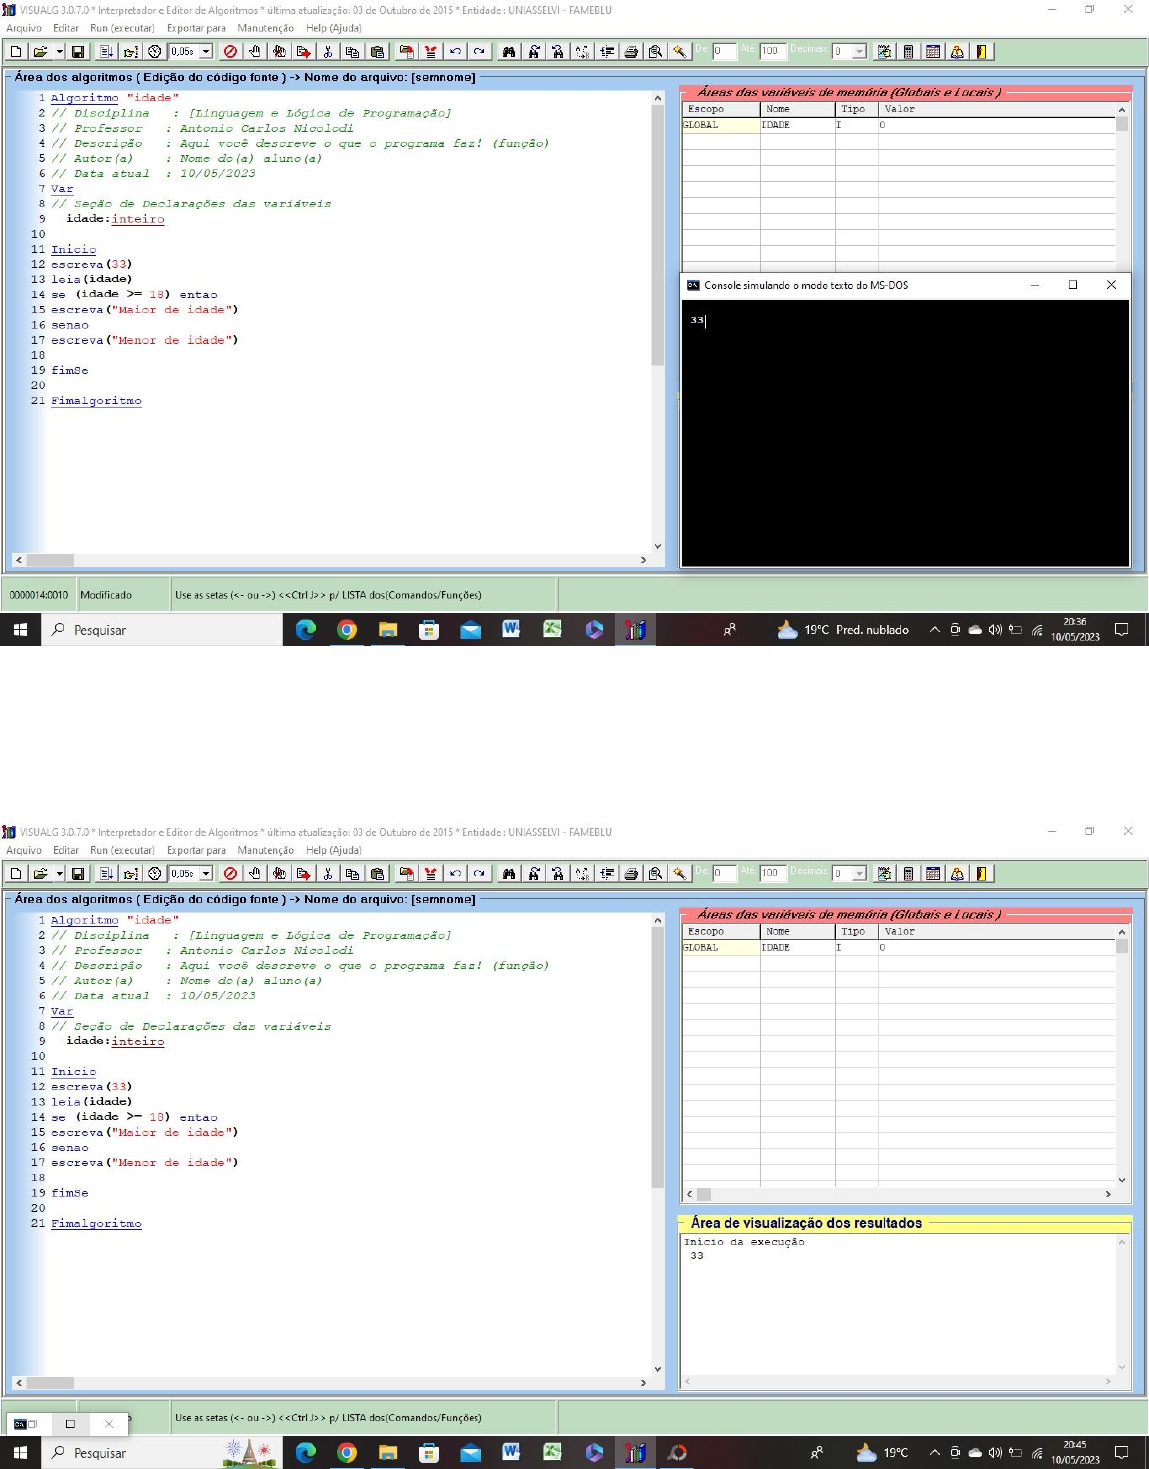Click the New file icon in the console-window screenshot

16,51
